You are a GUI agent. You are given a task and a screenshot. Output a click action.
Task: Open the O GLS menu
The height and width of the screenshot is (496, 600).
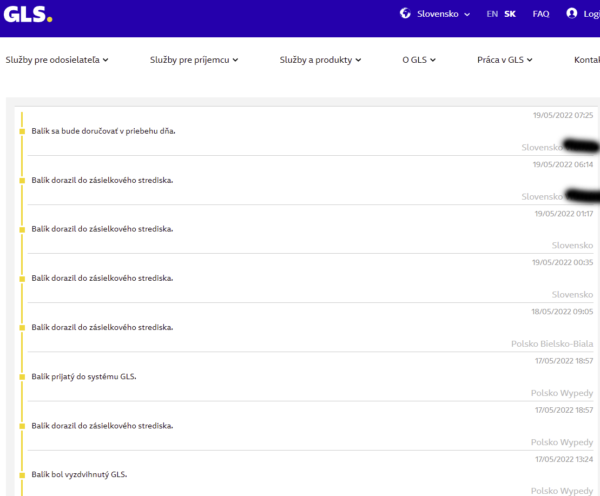pyautogui.click(x=419, y=60)
